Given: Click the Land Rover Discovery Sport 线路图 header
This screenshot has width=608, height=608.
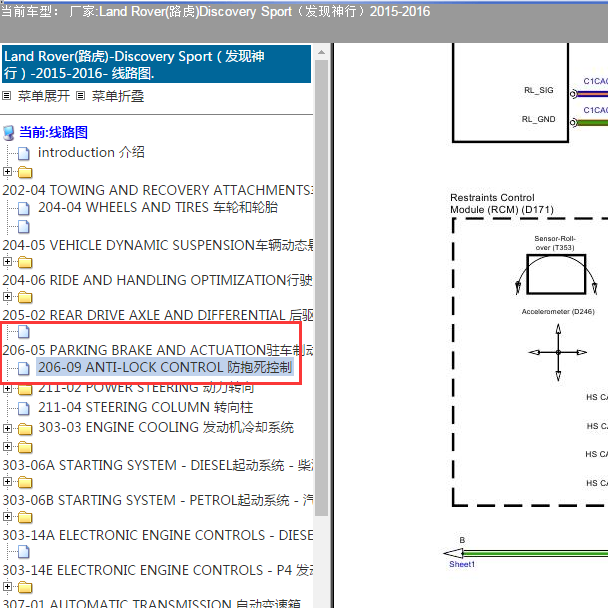Looking at the screenshot, I should pos(156,64).
